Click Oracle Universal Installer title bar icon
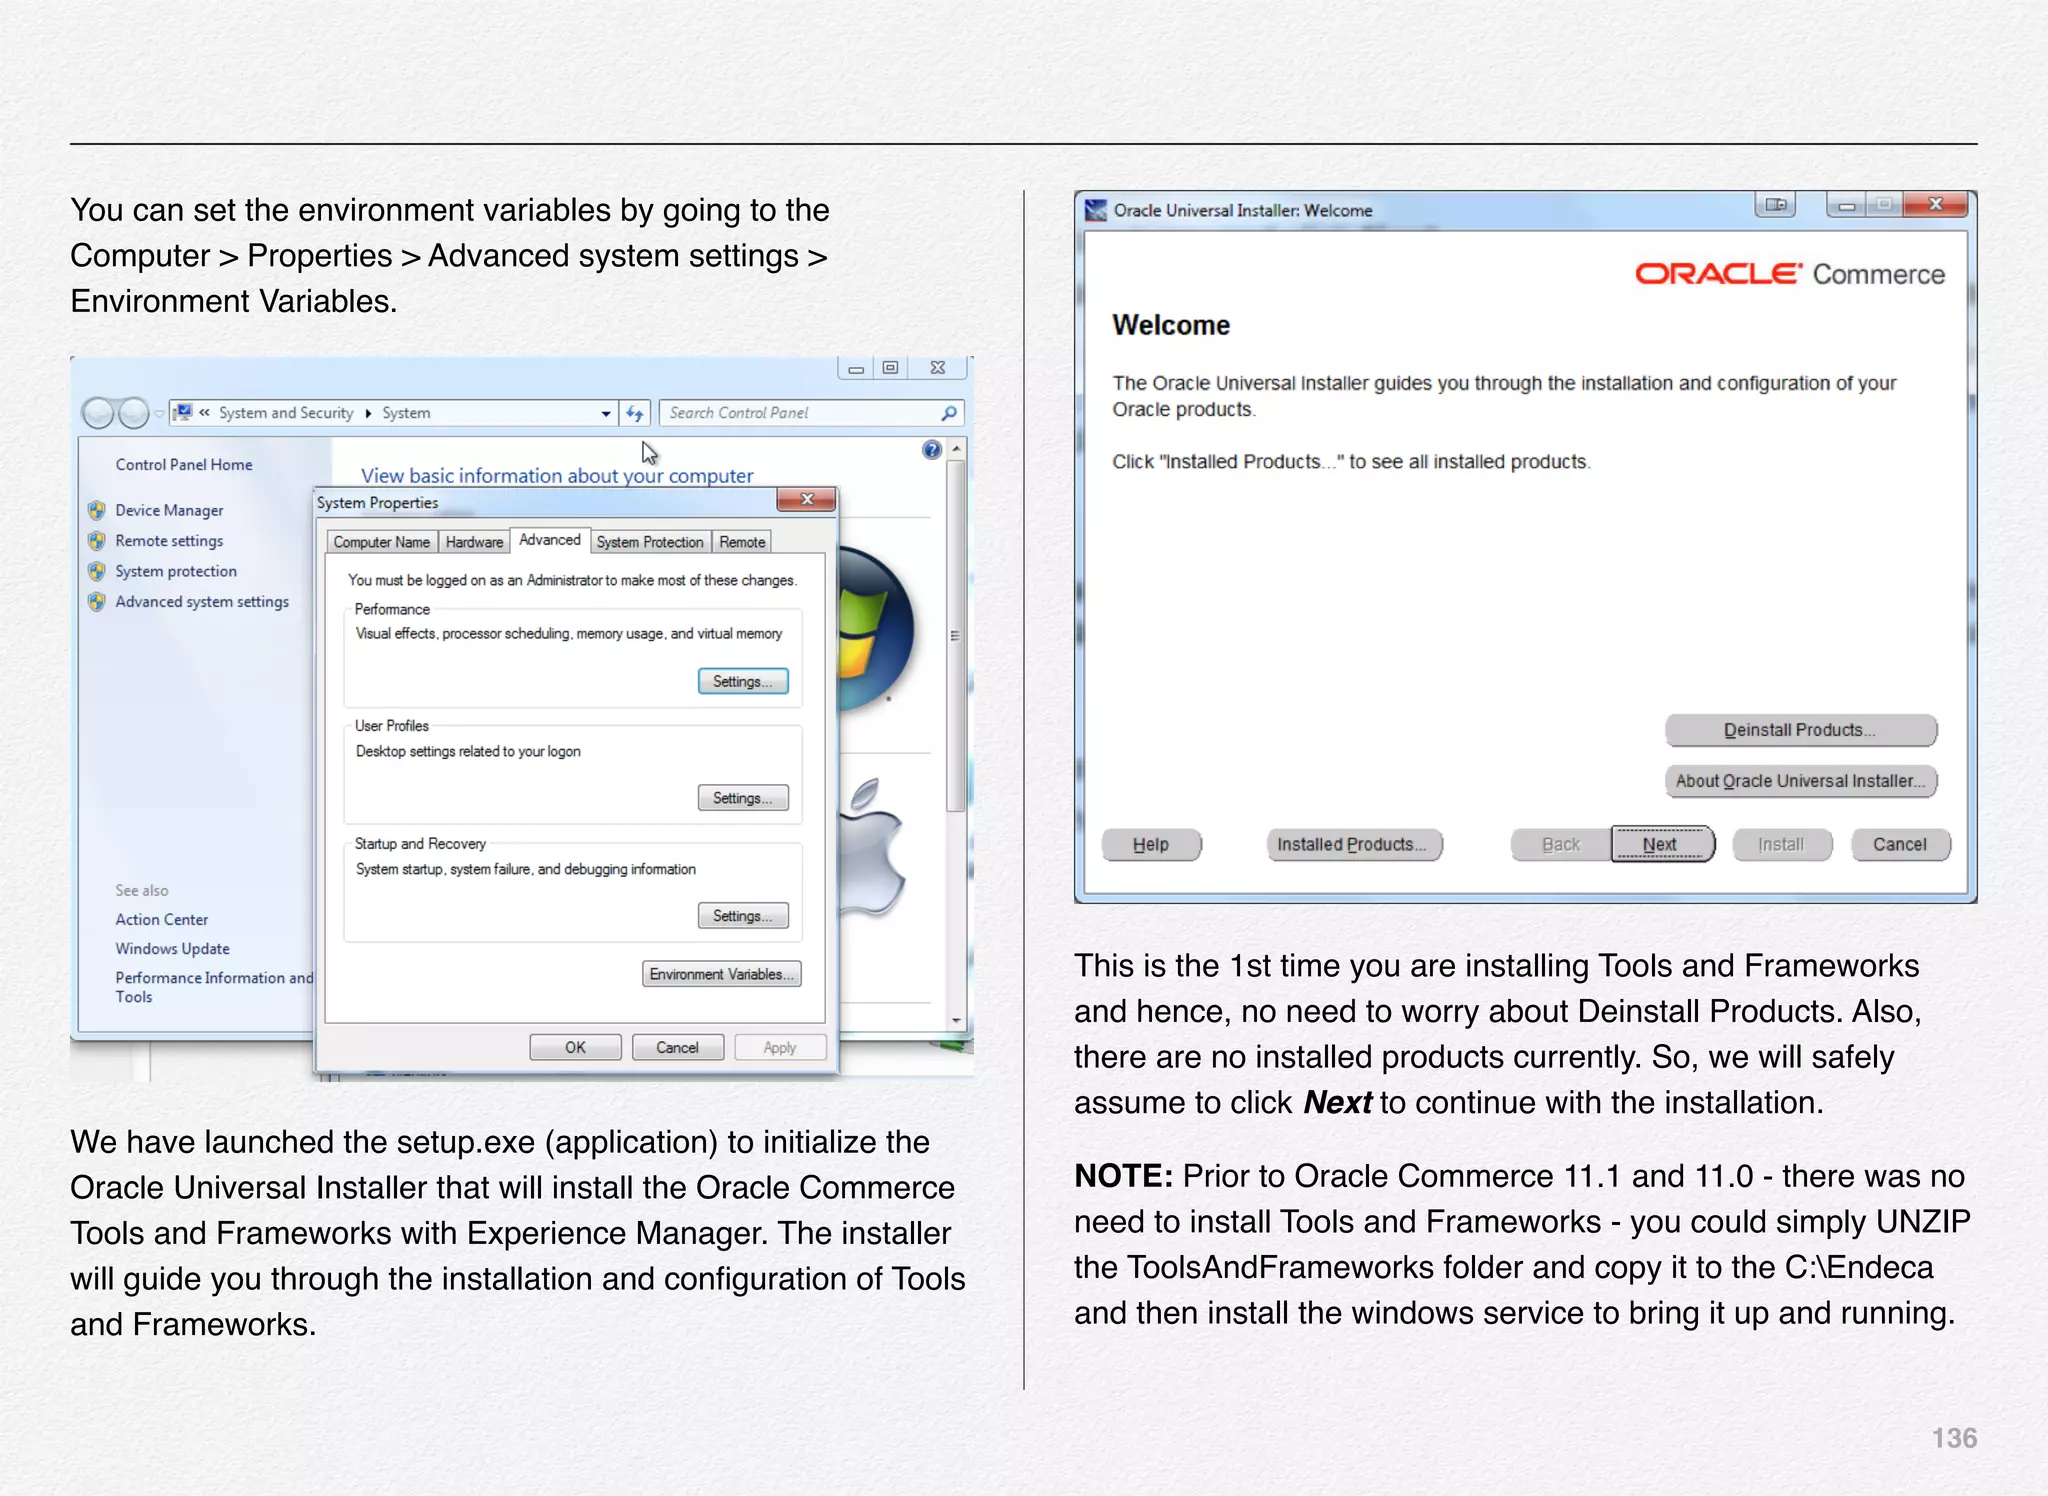Screen dimensions: 2048x1496 [1096, 210]
